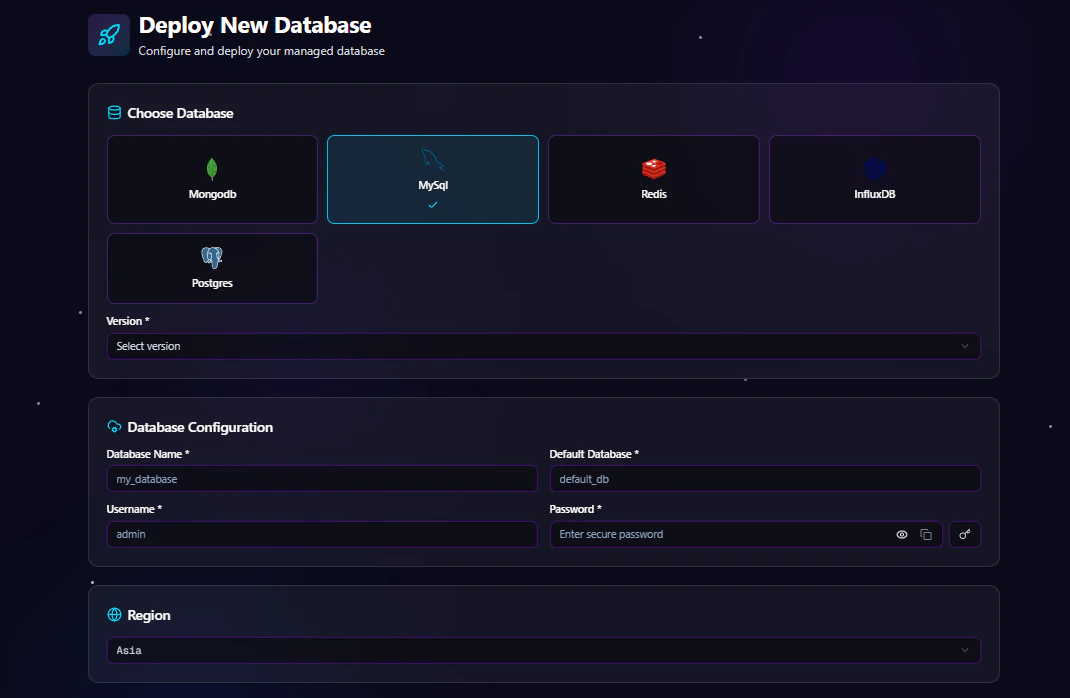This screenshot has height=698, width=1070.
Task: Click the Redis label text
Action: click(654, 194)
